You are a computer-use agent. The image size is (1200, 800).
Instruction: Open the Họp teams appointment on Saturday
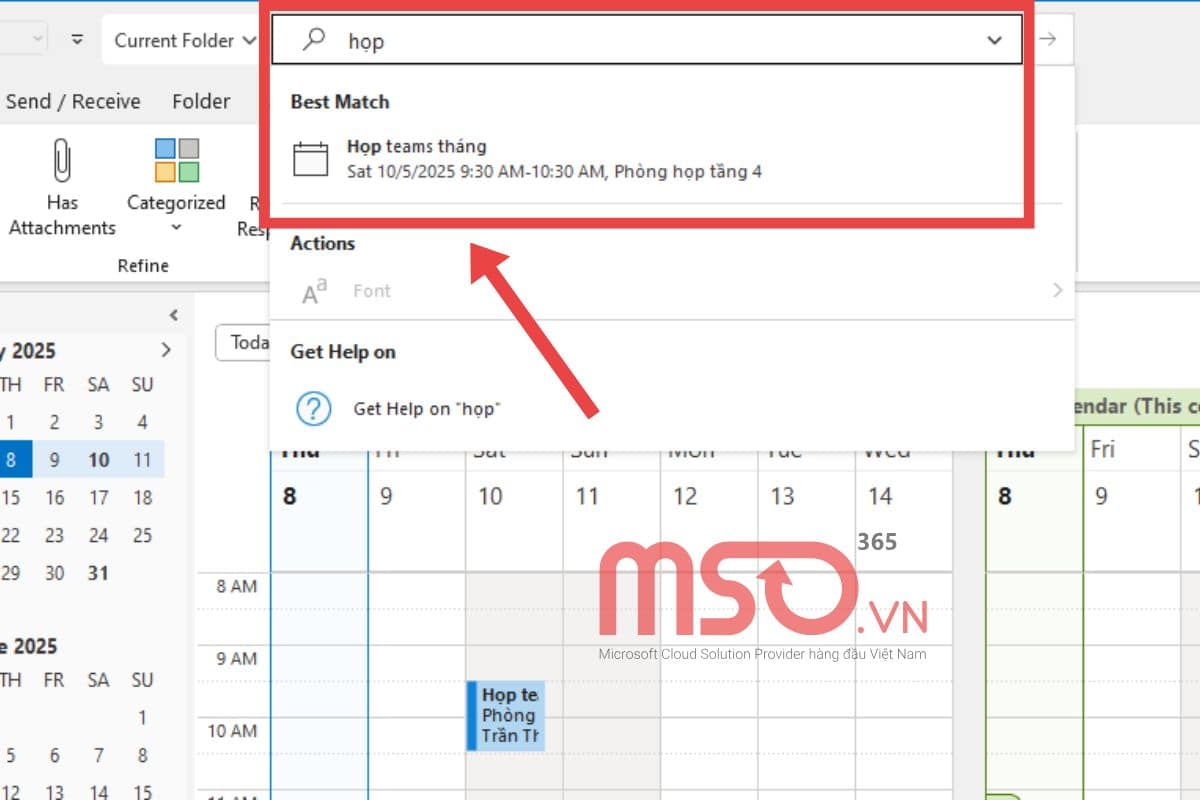coord(506,715)
